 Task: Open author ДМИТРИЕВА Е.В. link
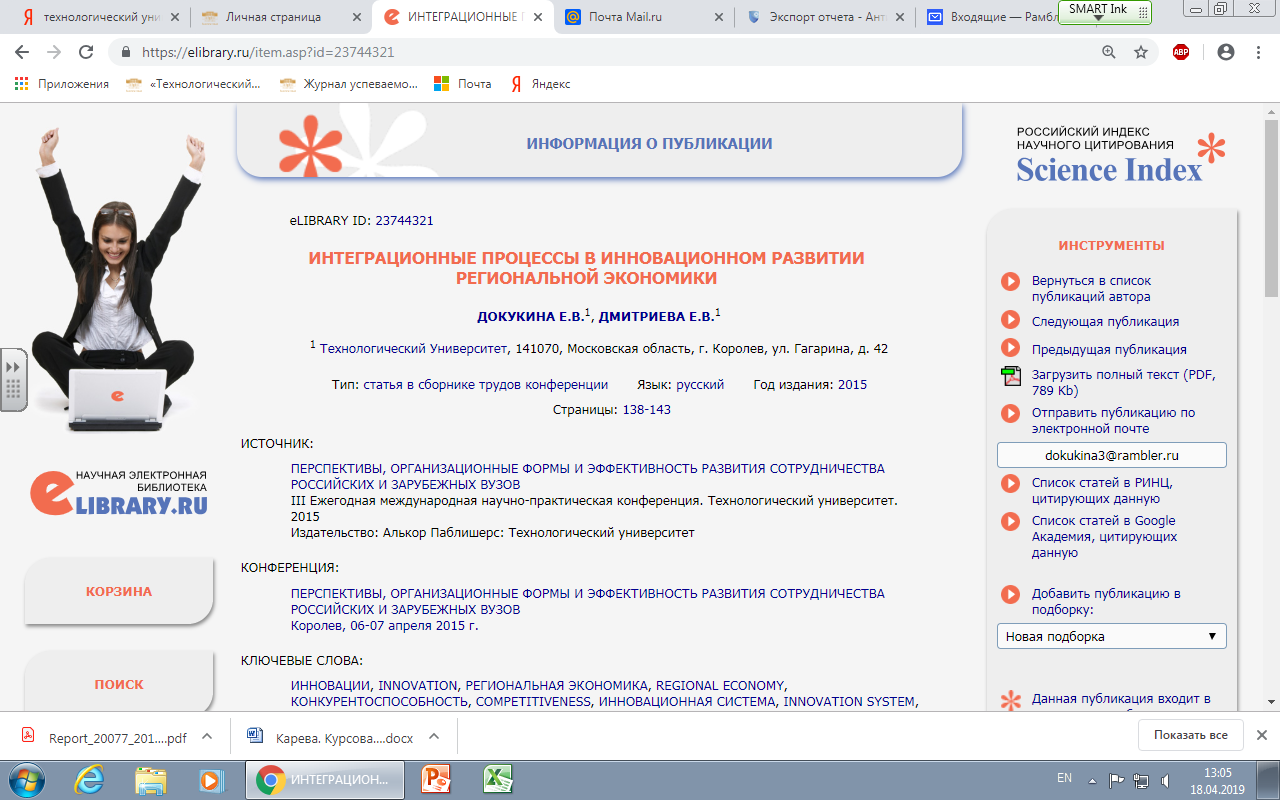[656, 317]
